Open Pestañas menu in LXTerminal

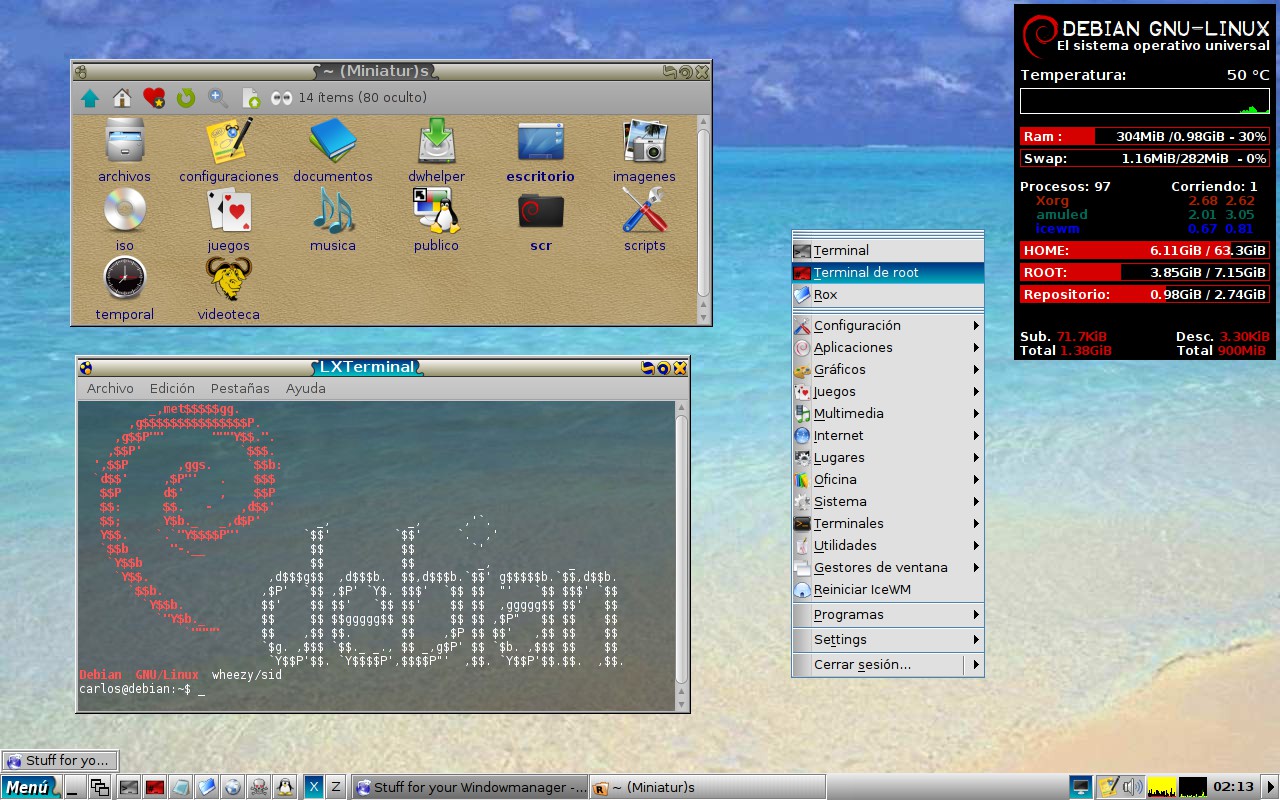[240, 388]
